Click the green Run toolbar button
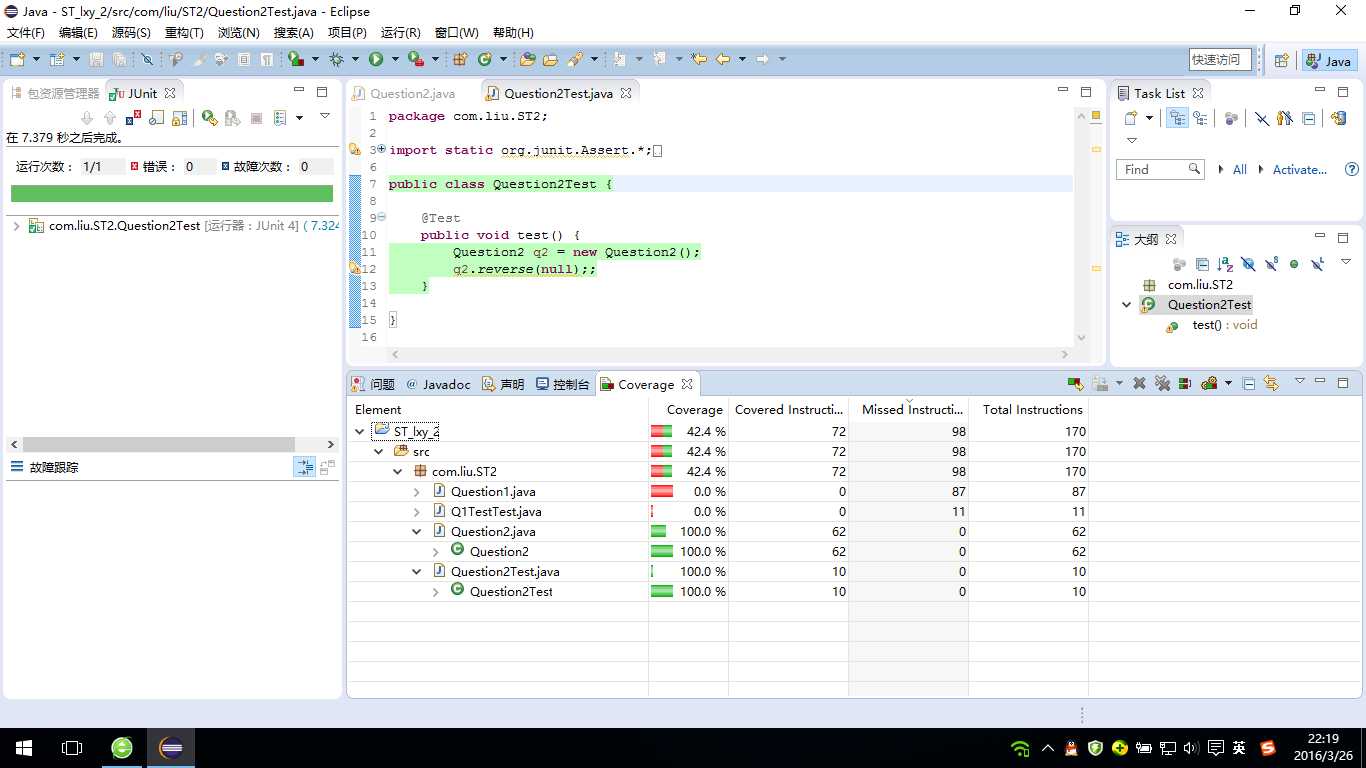Viewport: 1366px width, 768px height. pyautogui.click(x=376, y=59)
